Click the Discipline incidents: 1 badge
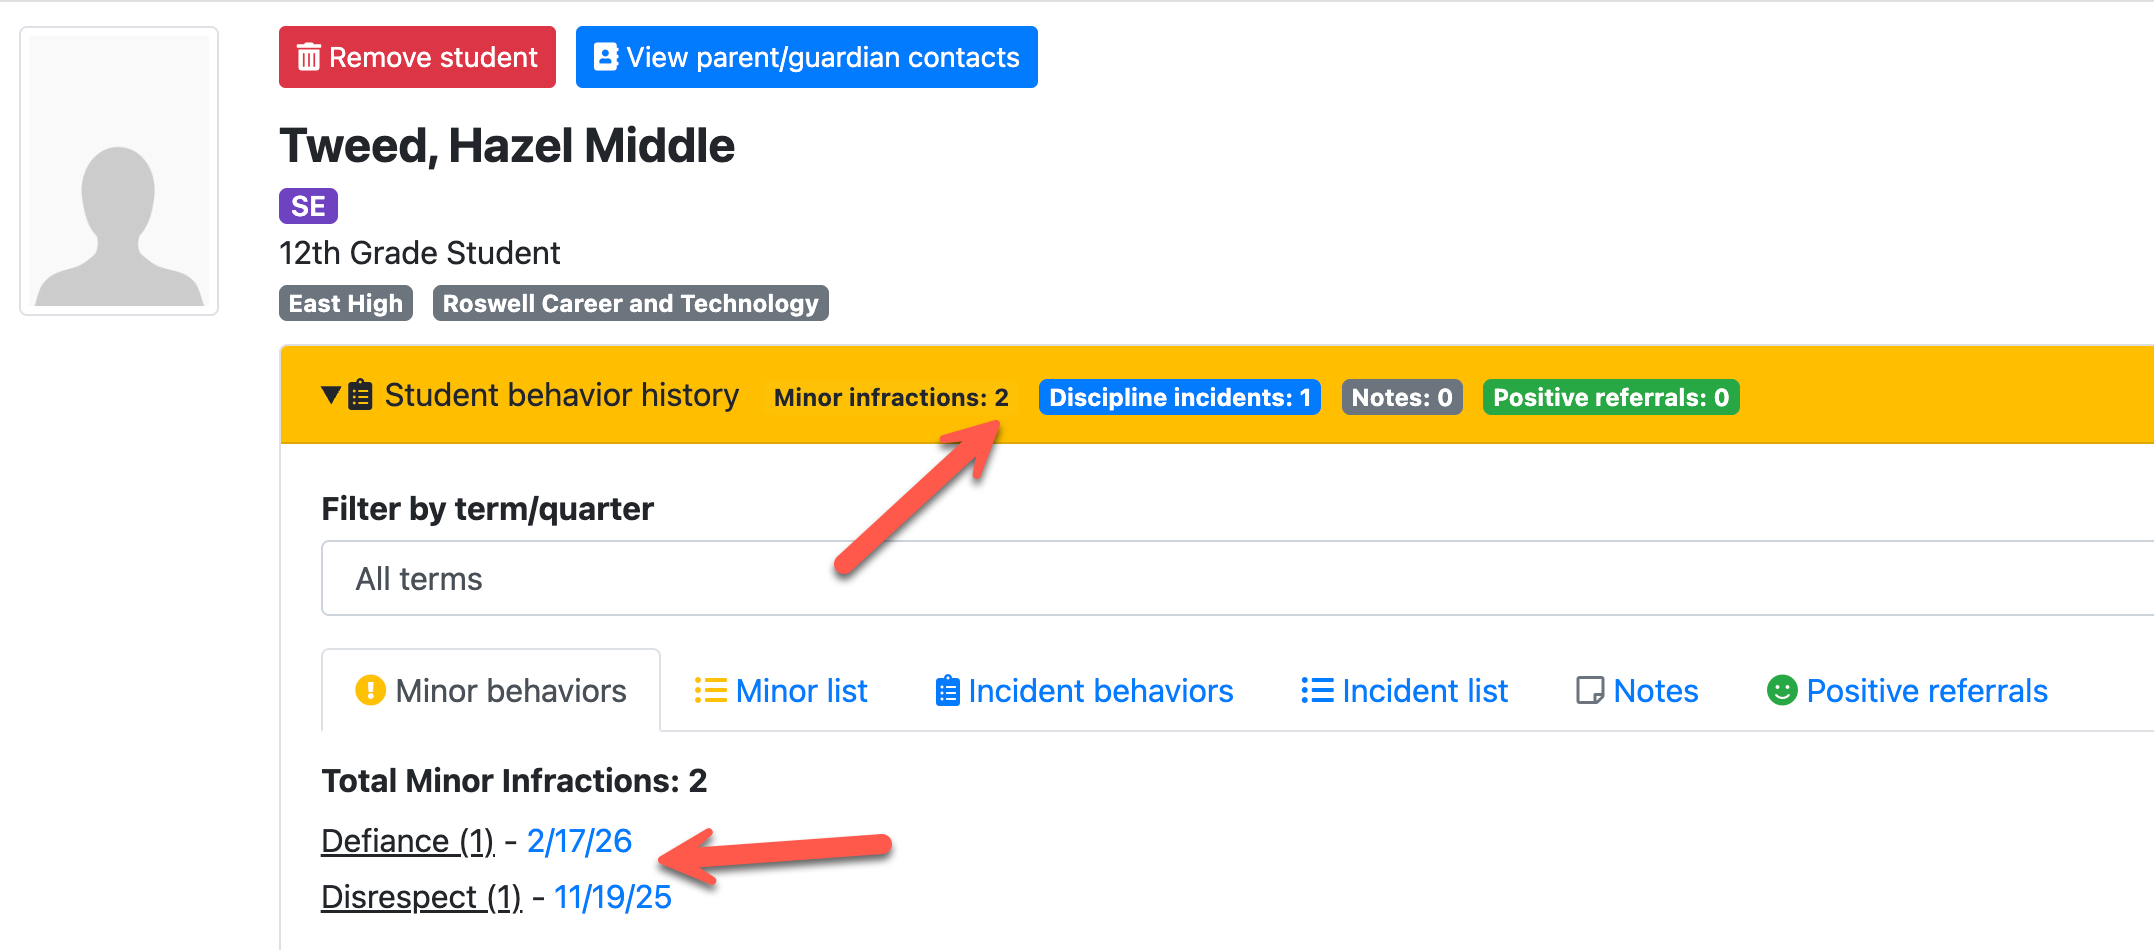This screenshot has height=950, width=2154. [x=1179, y=397]
